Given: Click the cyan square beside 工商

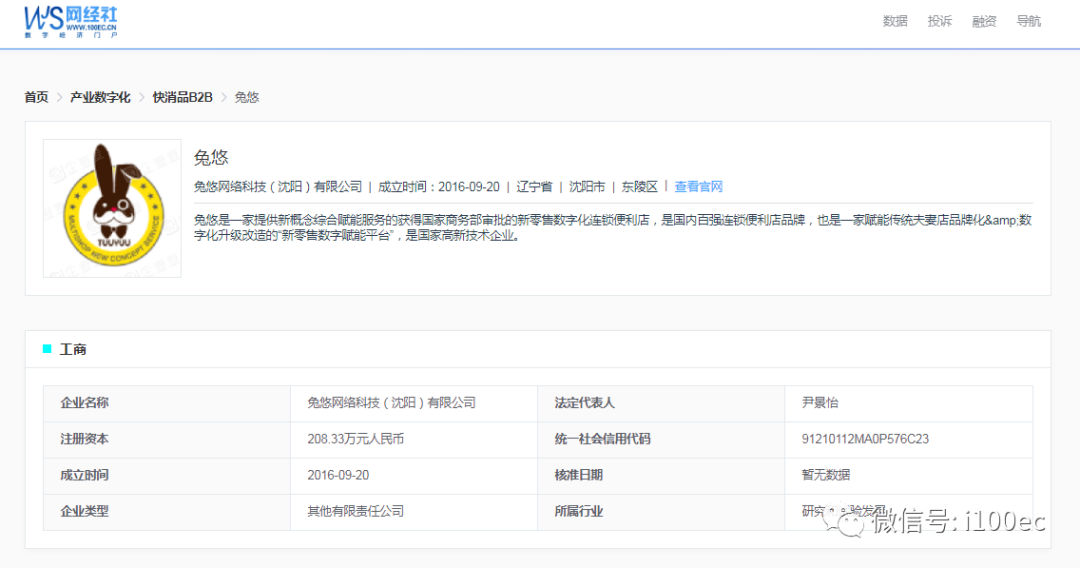Looking at the screenshot, I should click(x=47, y=349).
